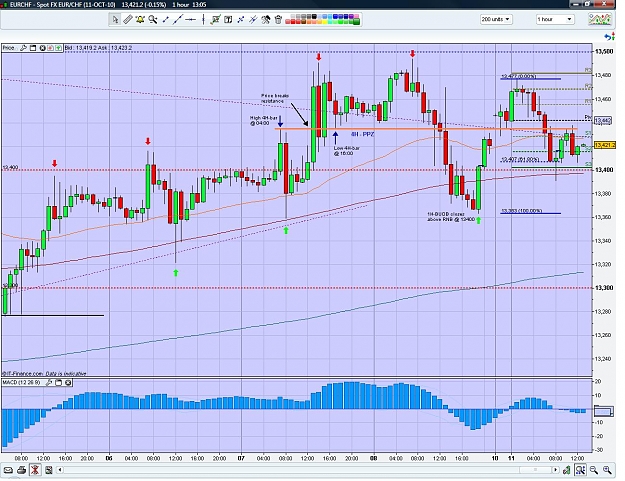Click the green buy icon in Price panel
This screenshot has height=481, width=625.
(x=58, y=48)
